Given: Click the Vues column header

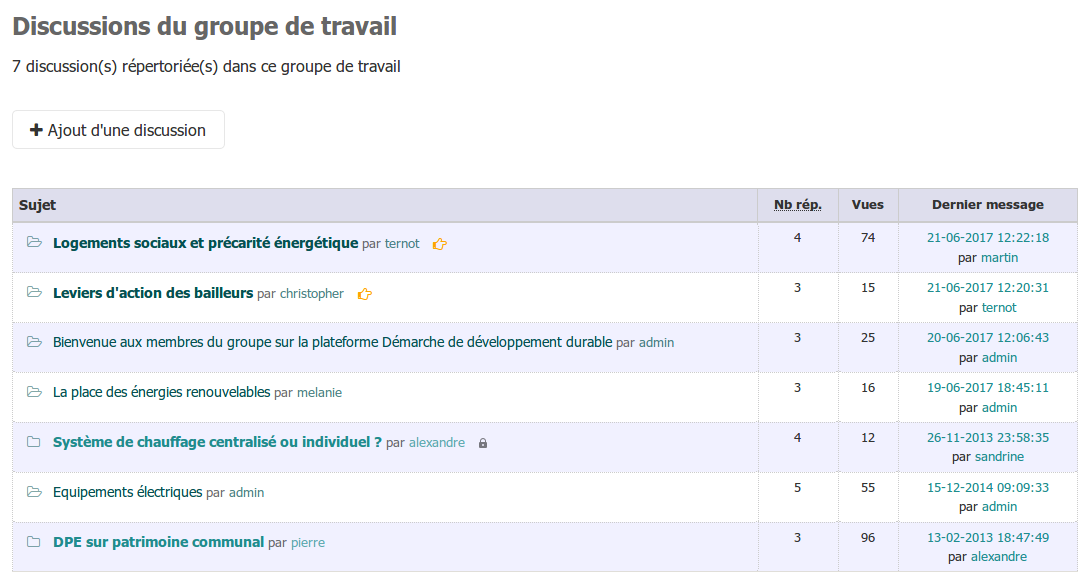Looking at the screenshot, I should point(867,205).
